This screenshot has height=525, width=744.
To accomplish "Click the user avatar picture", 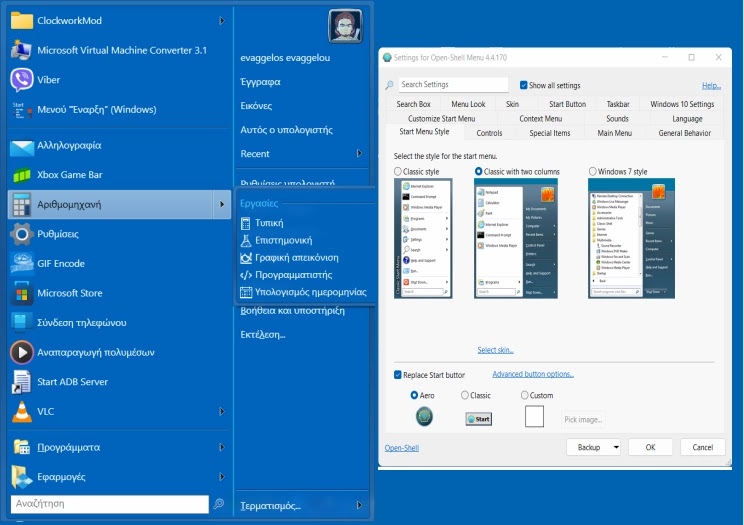I will tap(345, 26).
